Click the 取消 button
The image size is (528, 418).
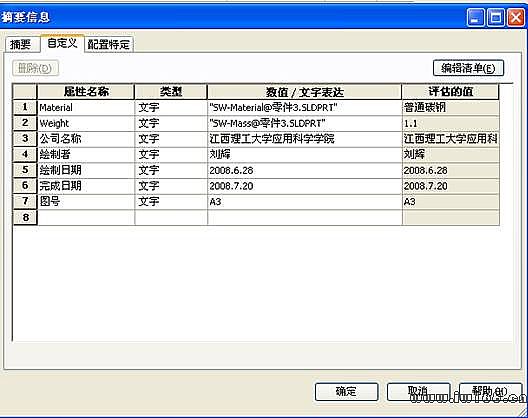418,391
